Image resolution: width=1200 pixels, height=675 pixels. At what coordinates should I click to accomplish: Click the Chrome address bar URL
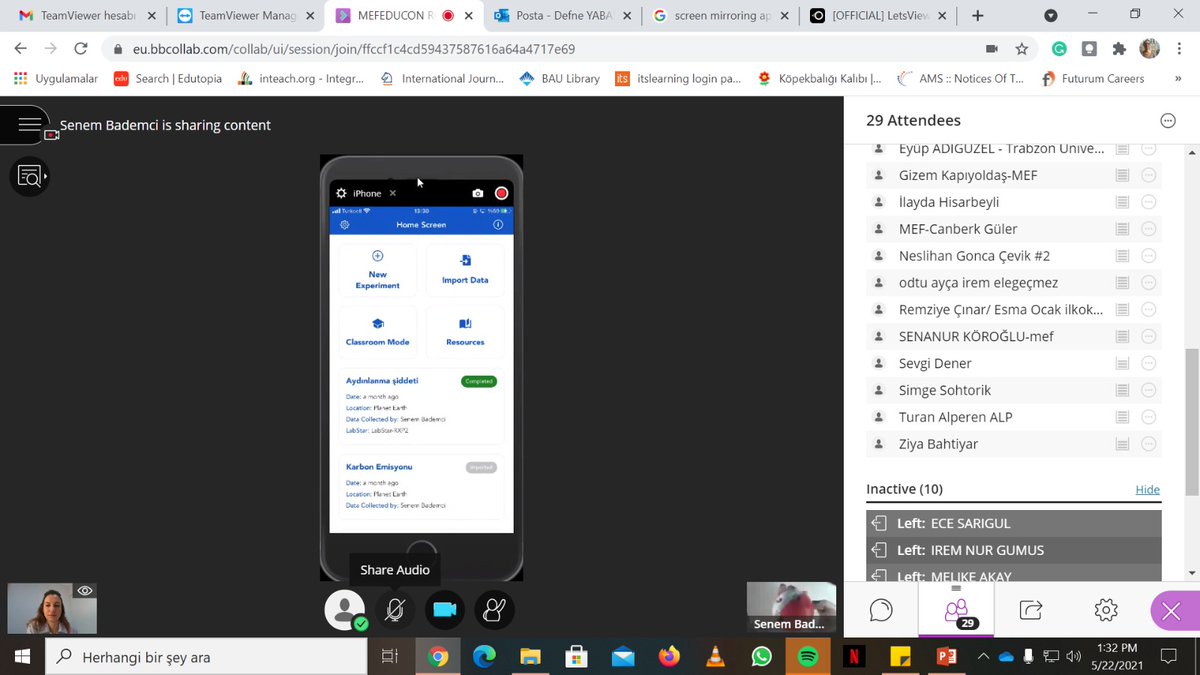pos(354,49)
